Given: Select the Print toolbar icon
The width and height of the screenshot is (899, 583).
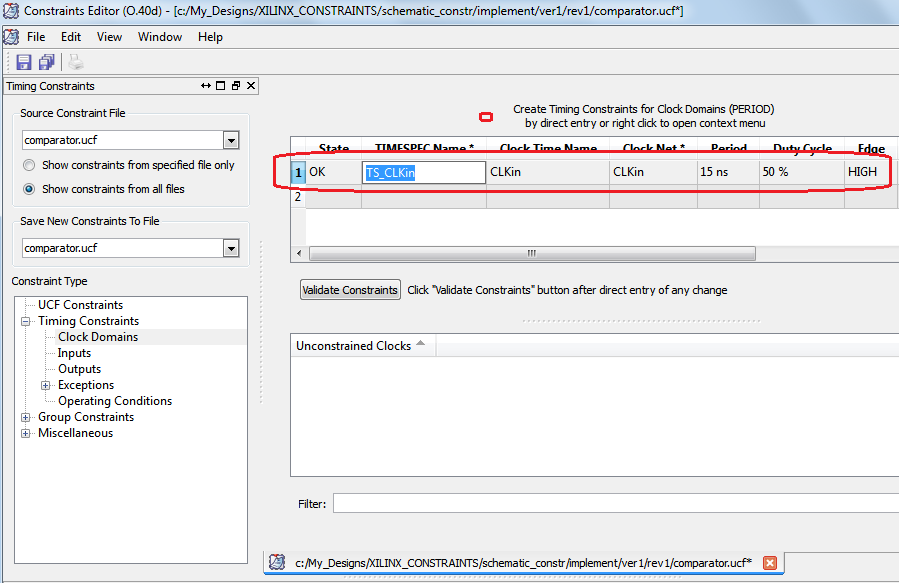Looking at the screenshot, I should click(74, 61).
